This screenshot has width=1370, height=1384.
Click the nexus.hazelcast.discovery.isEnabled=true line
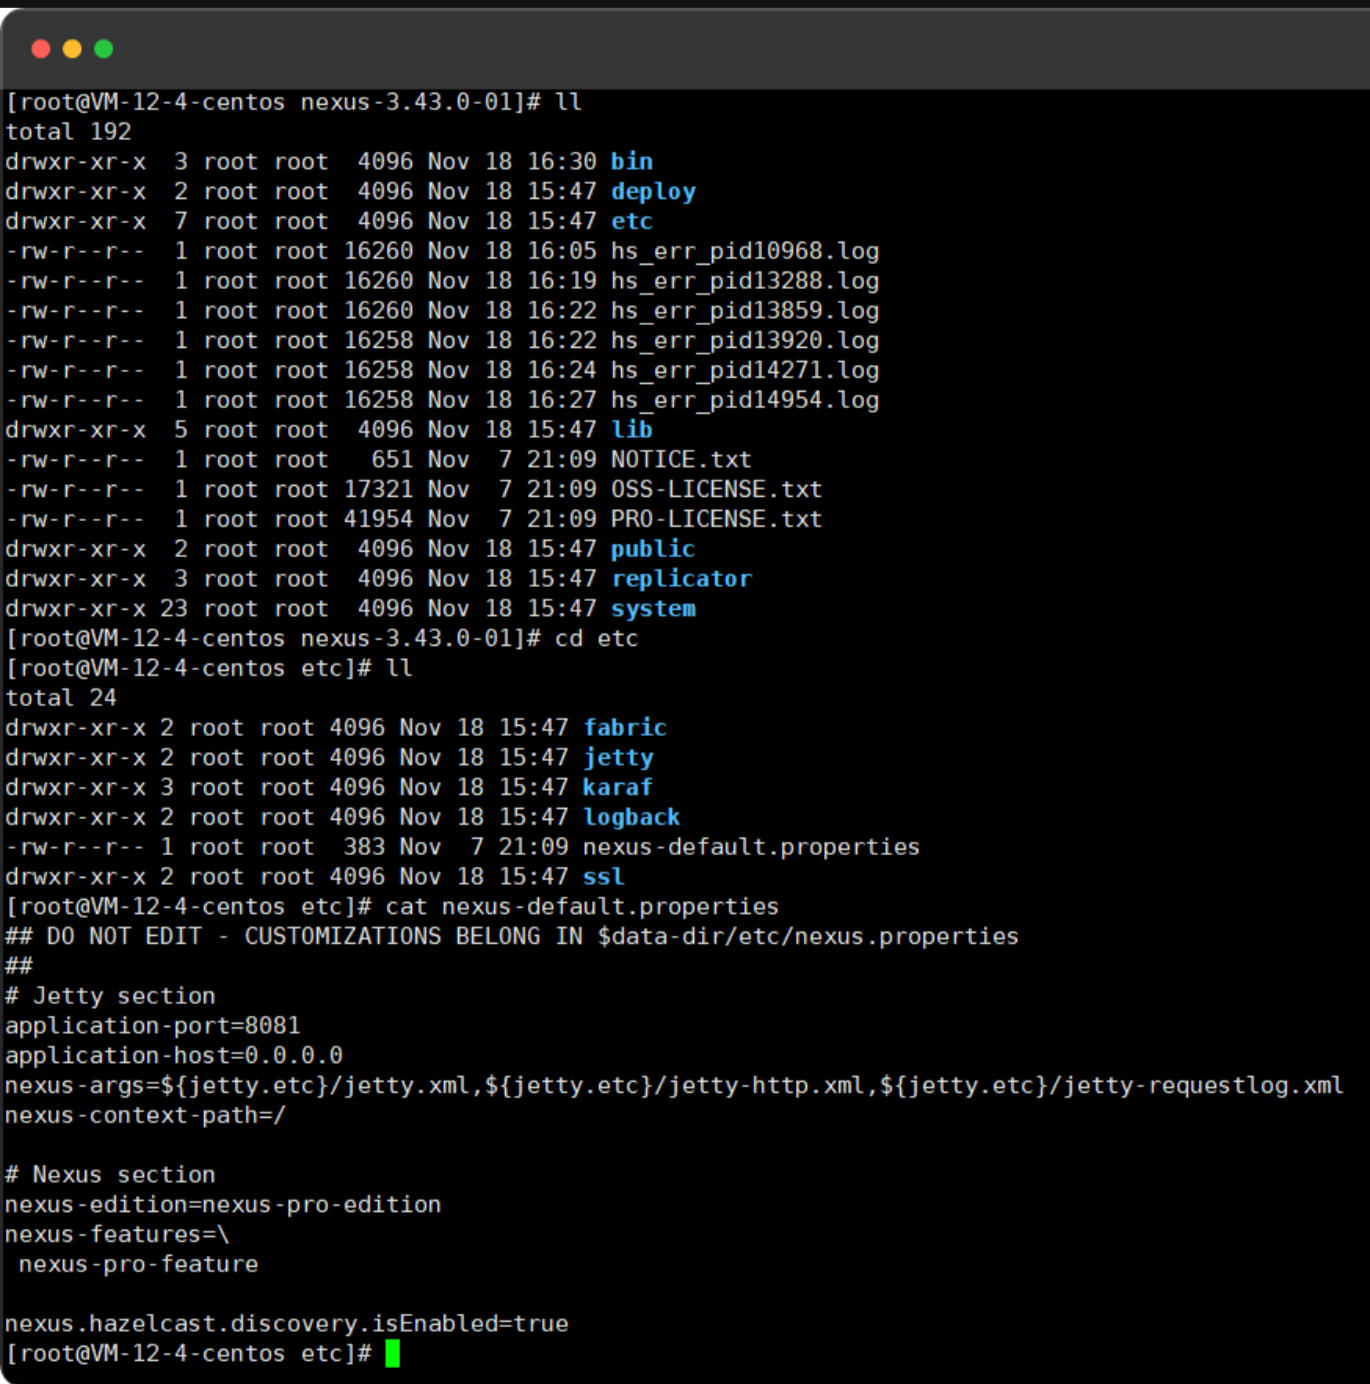tap(287, 1324)
